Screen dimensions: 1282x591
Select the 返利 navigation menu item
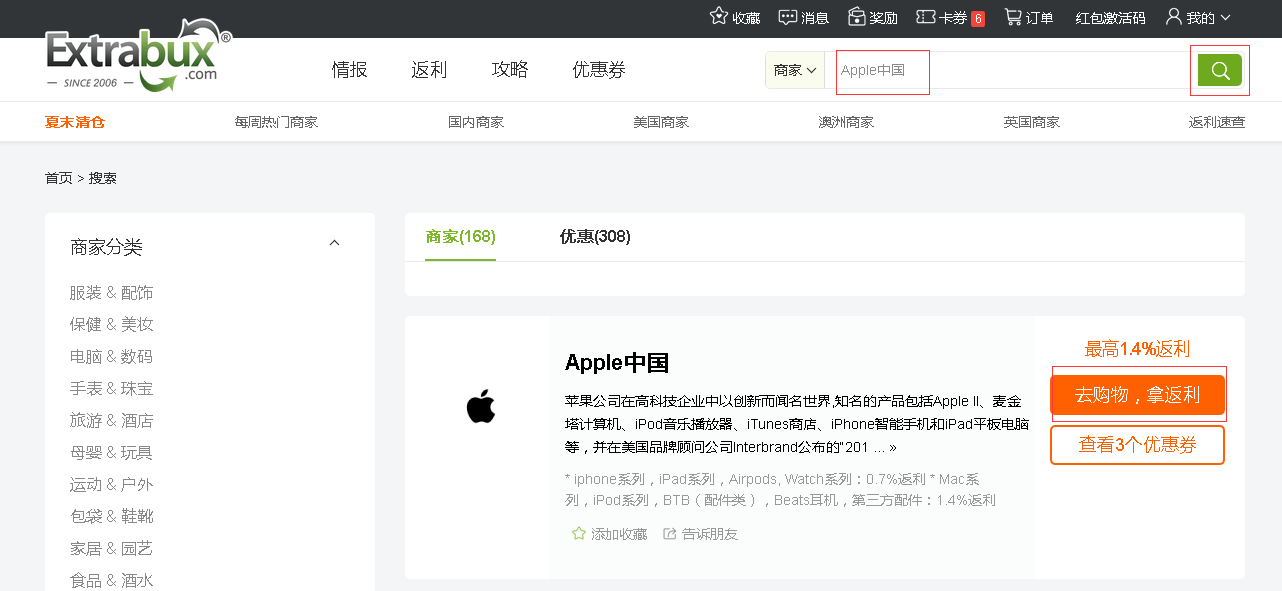[429, 70]
